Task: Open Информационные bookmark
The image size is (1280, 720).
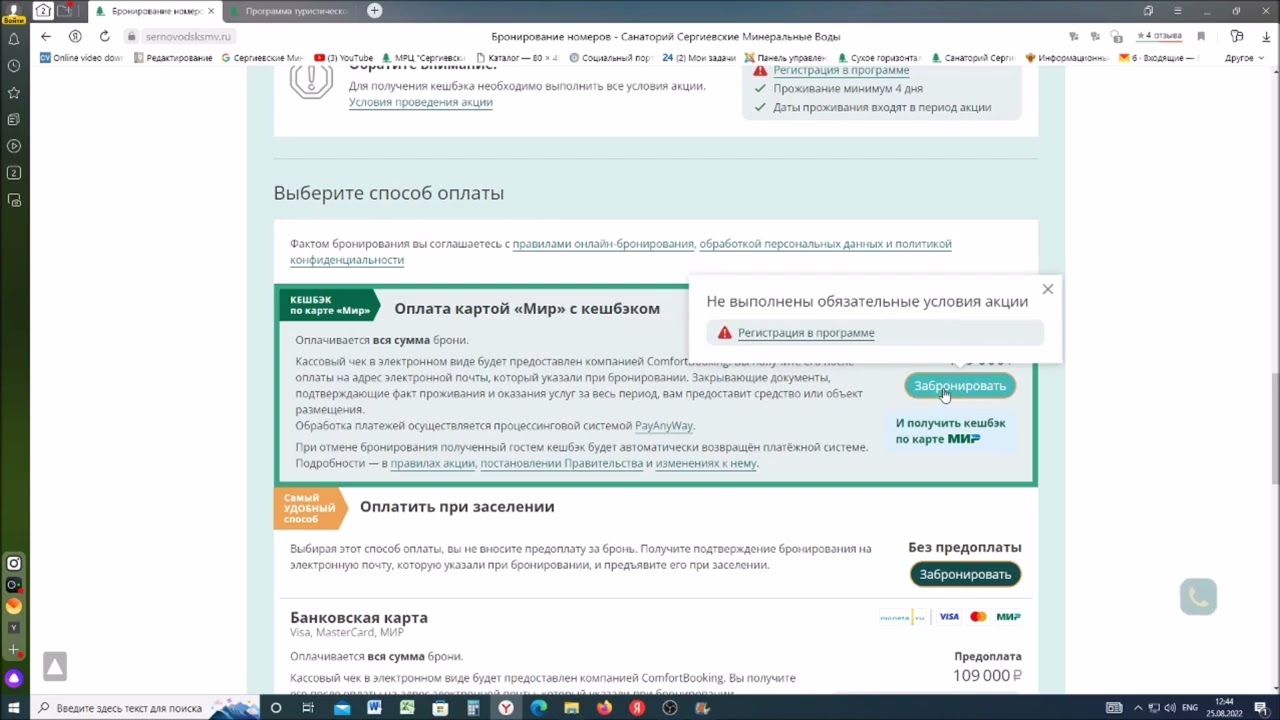Action: click(1066, 58)
